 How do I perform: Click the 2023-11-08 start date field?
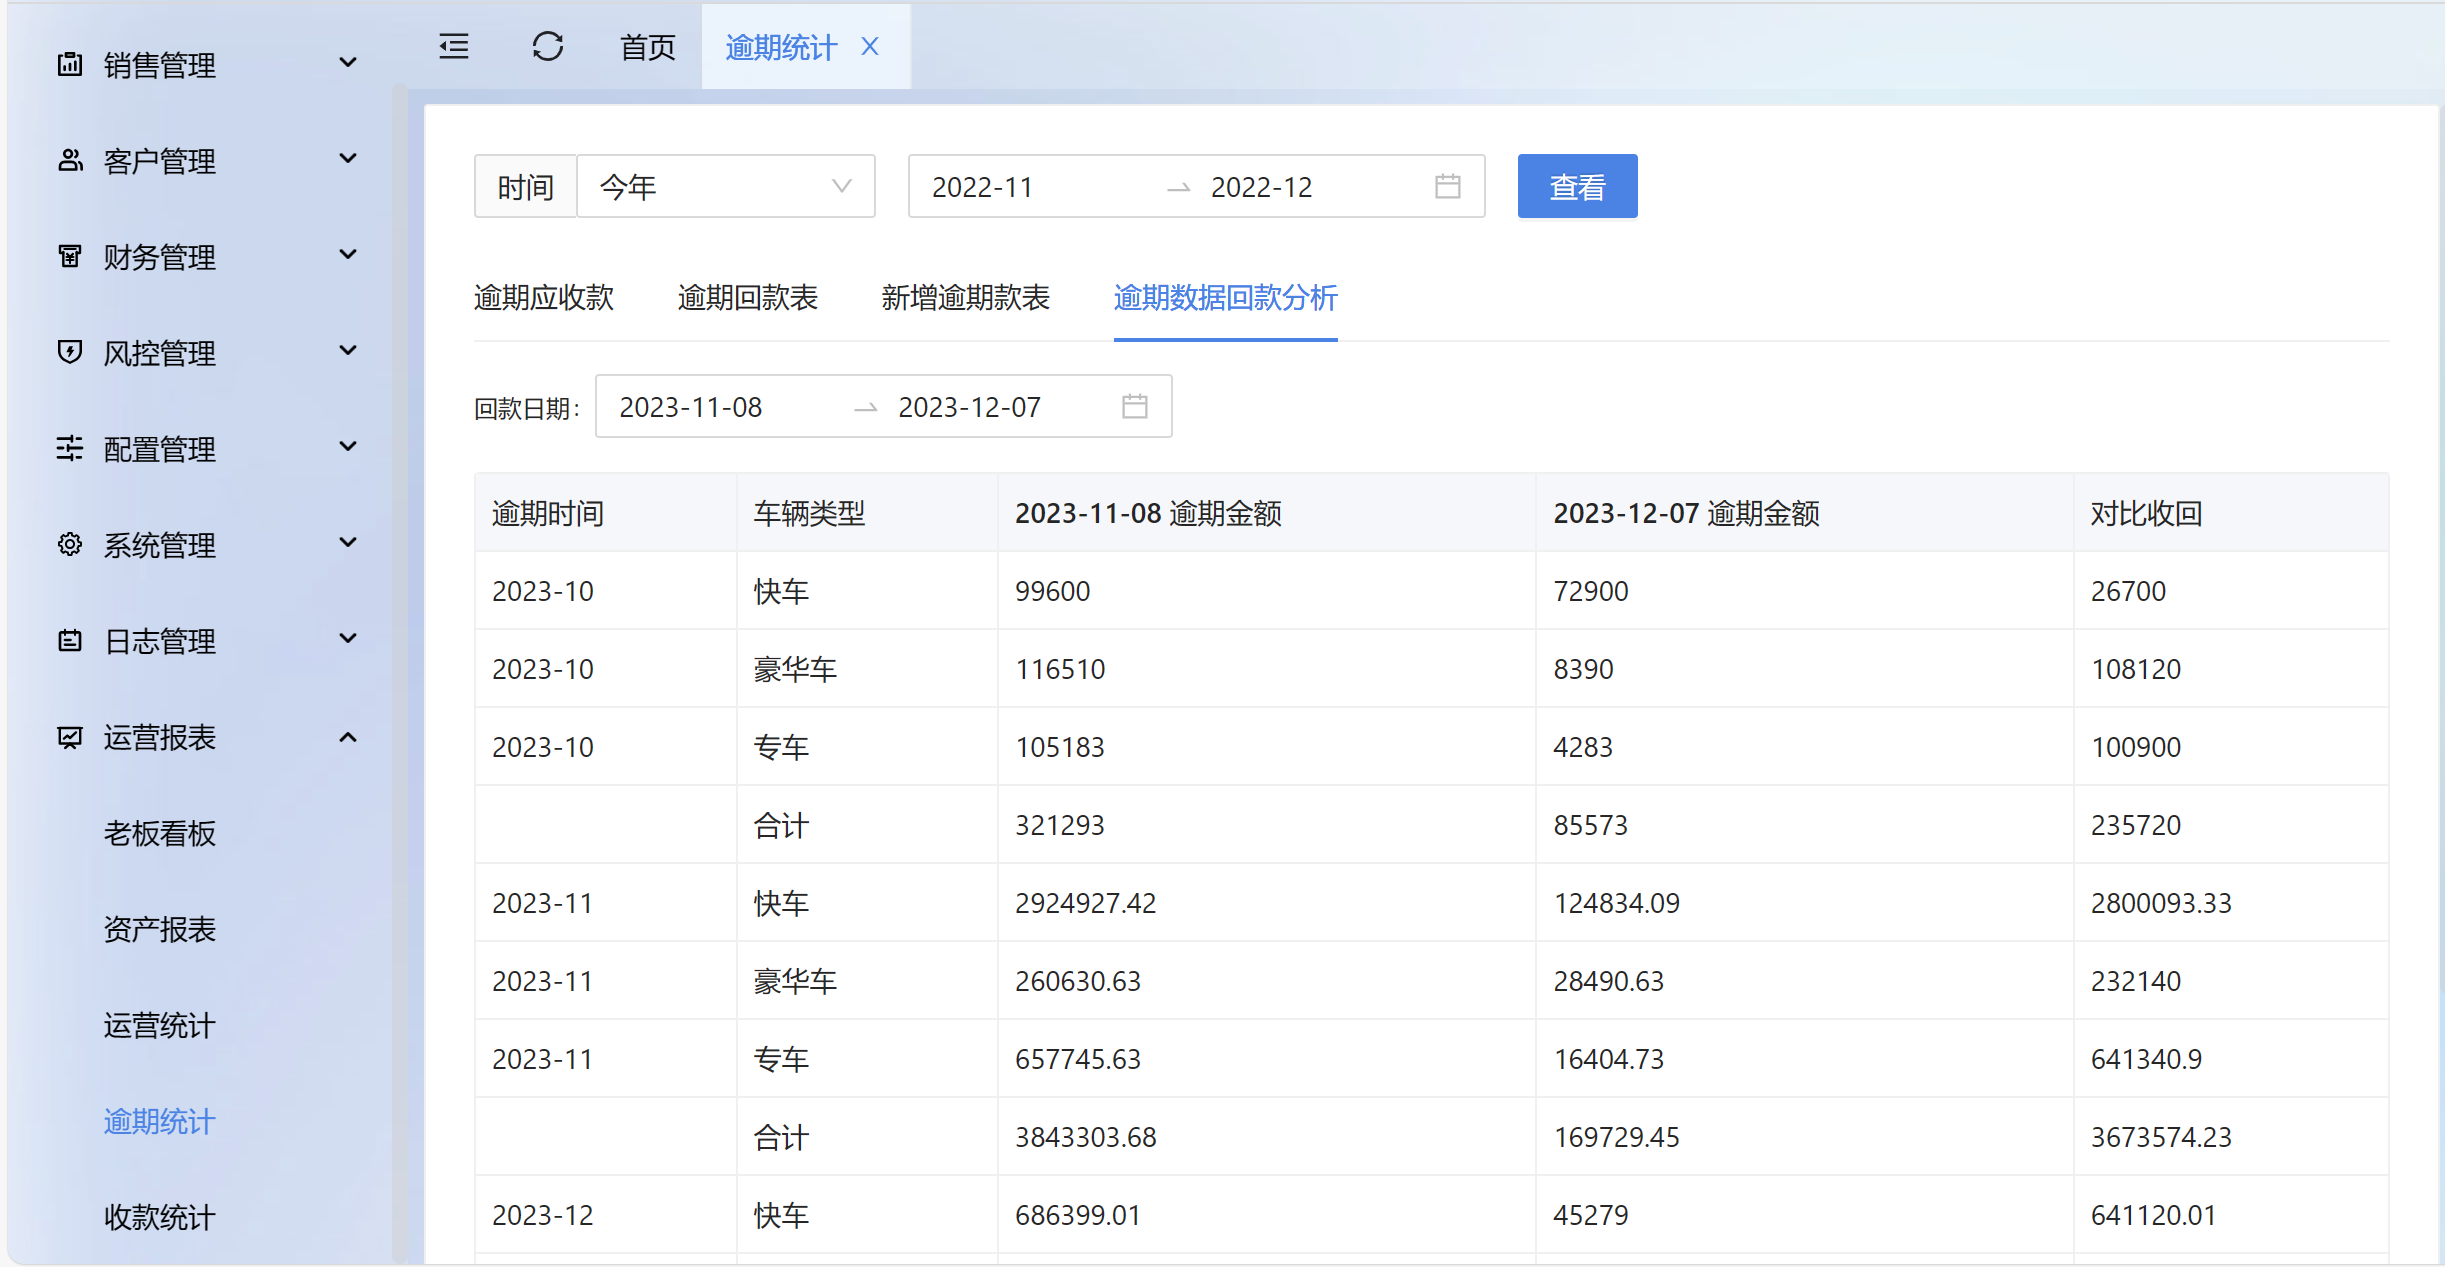click(691, 407)
